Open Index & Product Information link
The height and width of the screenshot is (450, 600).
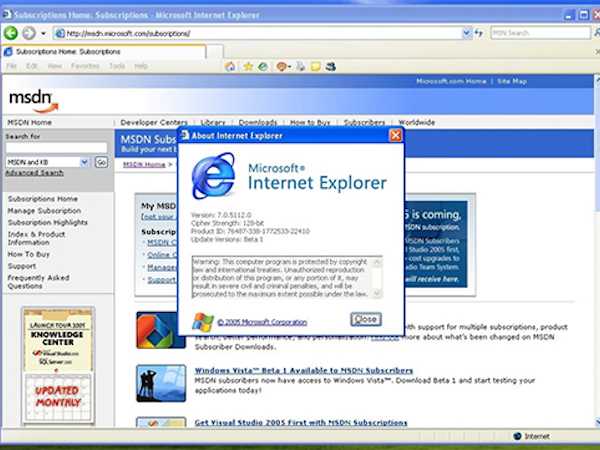[x=36, y=238]
